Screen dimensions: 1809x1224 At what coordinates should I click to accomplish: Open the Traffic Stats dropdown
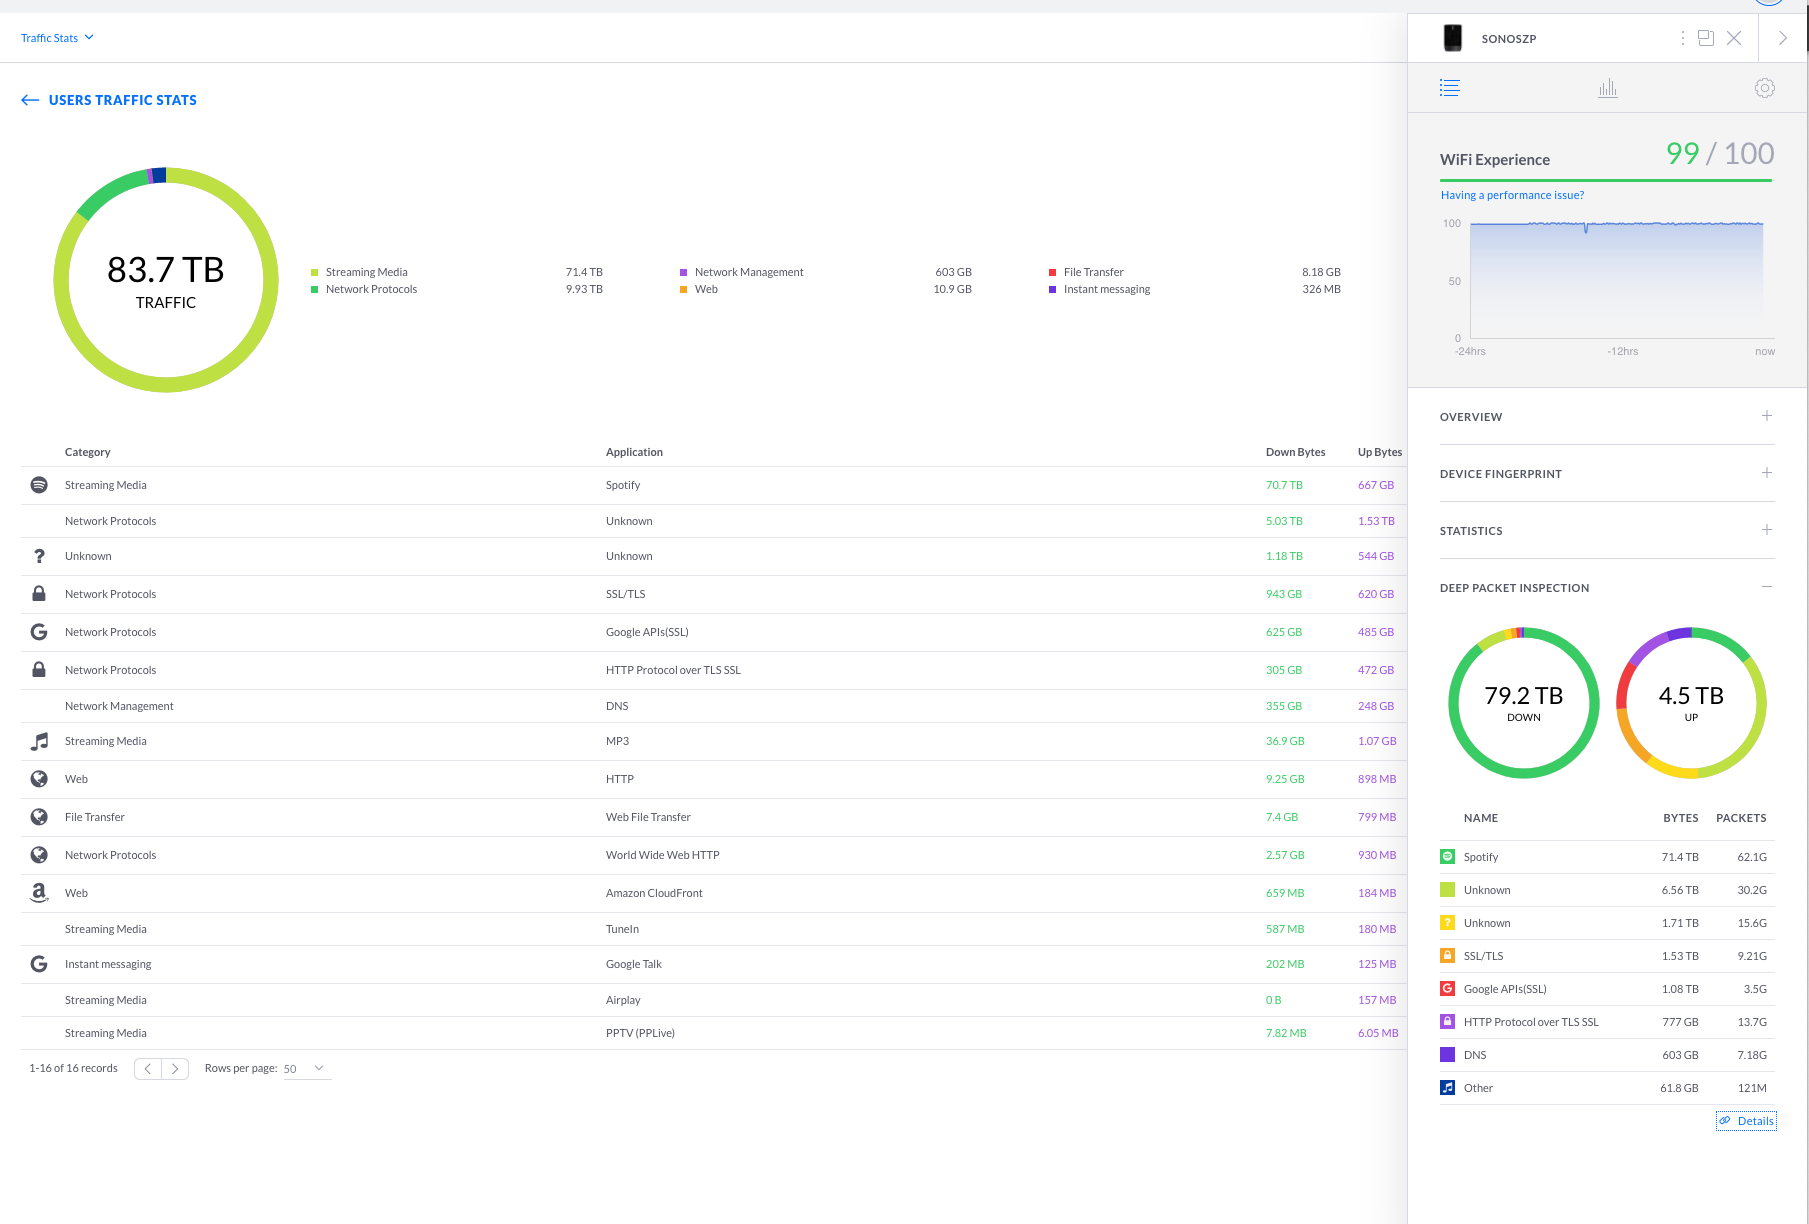coord(57,38)
